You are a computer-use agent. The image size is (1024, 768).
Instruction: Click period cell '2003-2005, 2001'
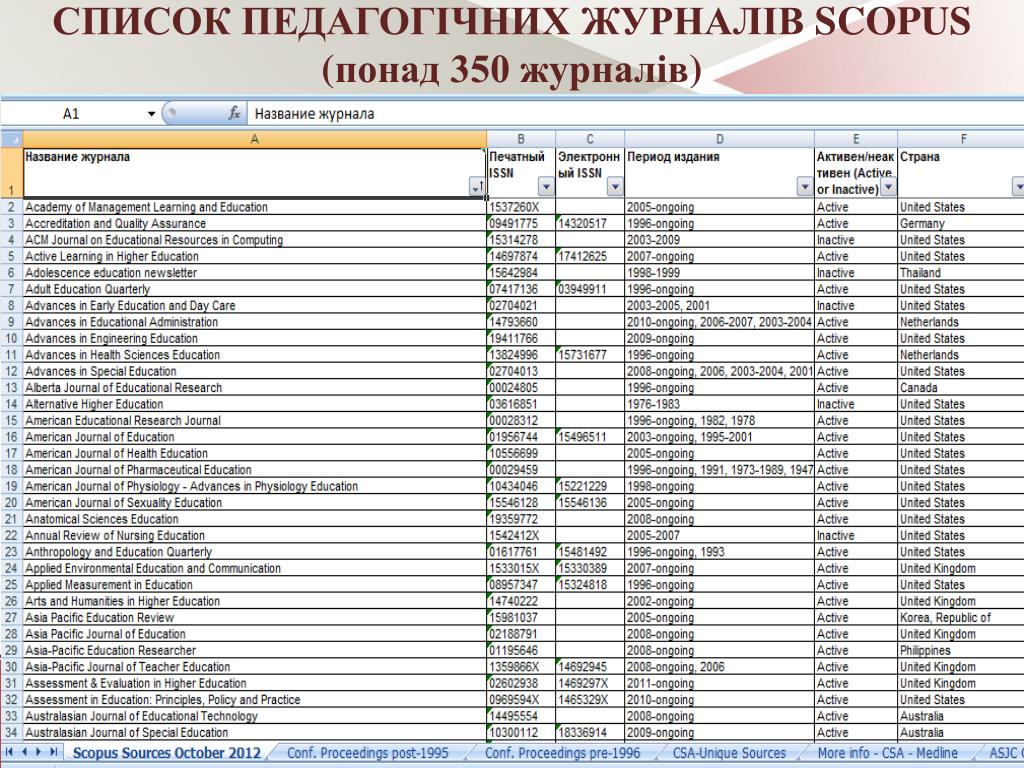[720, 306]
